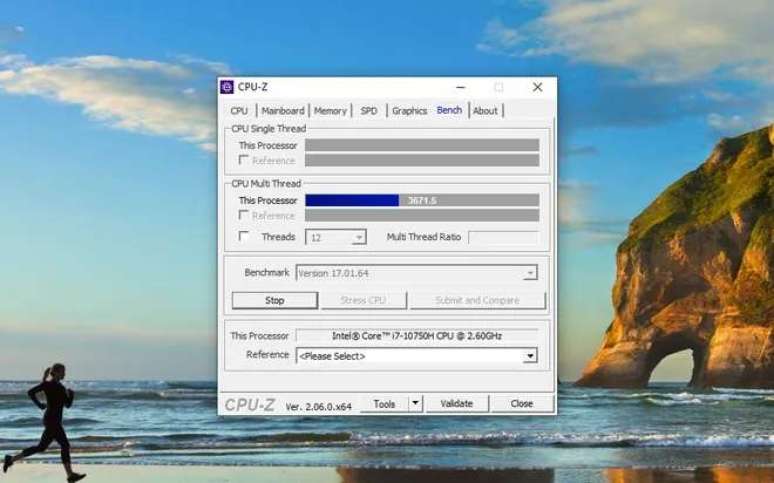
Task: Switch to the CPU tab
Action: [x=239, y=111]
